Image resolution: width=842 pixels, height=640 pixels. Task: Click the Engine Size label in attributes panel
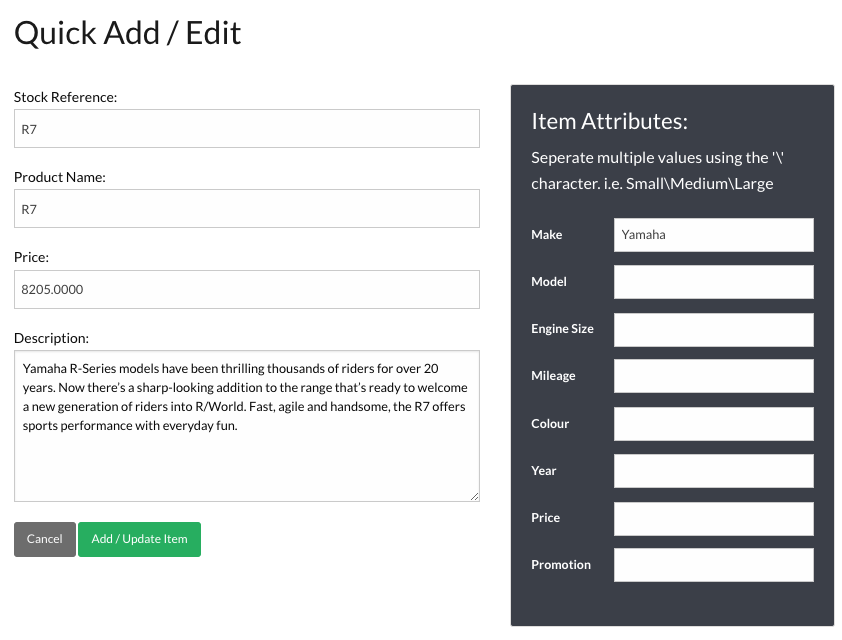562,329
